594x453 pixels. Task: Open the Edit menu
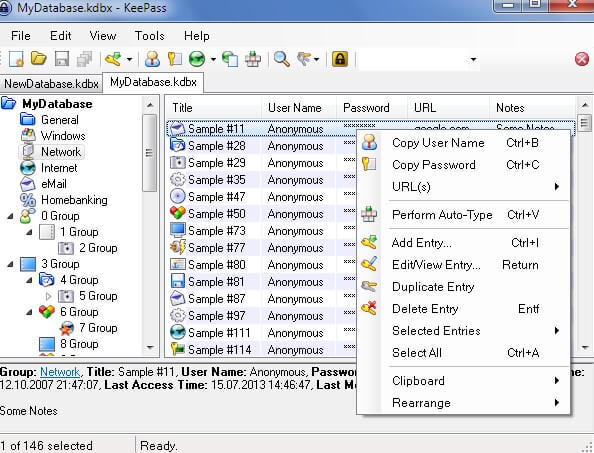tap(61, 36)
